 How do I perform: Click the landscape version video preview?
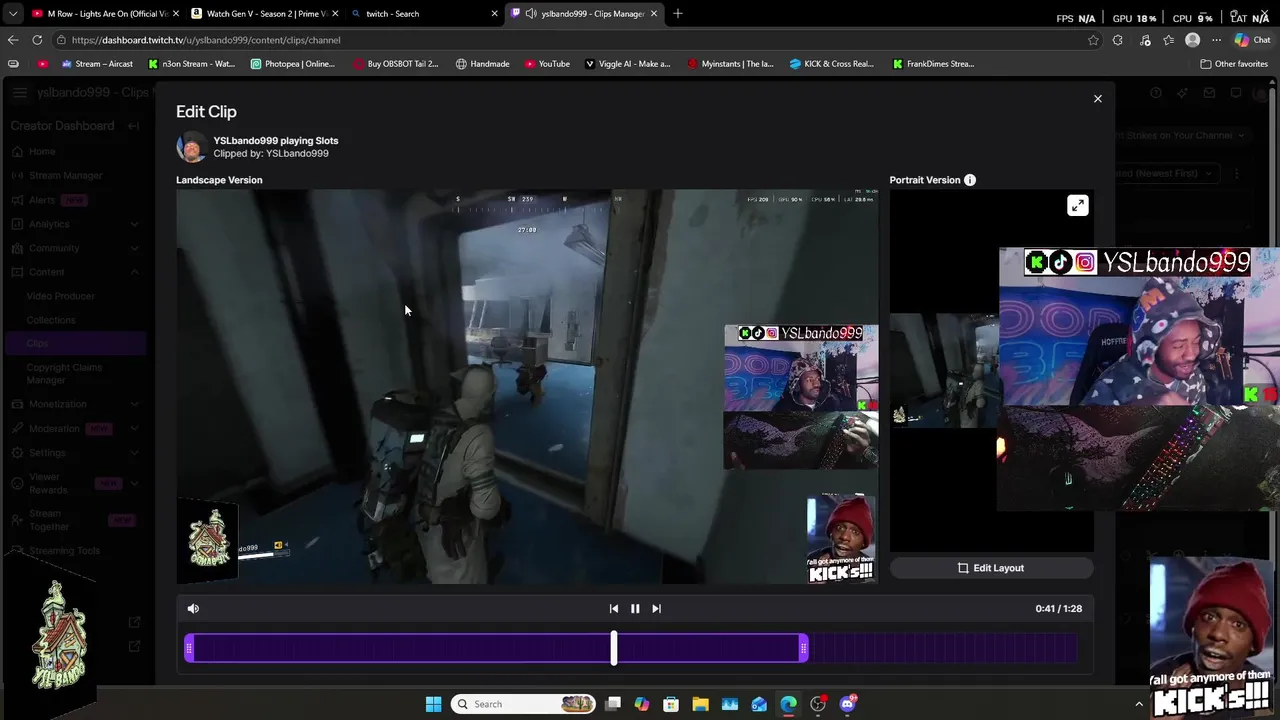point(527,387)
